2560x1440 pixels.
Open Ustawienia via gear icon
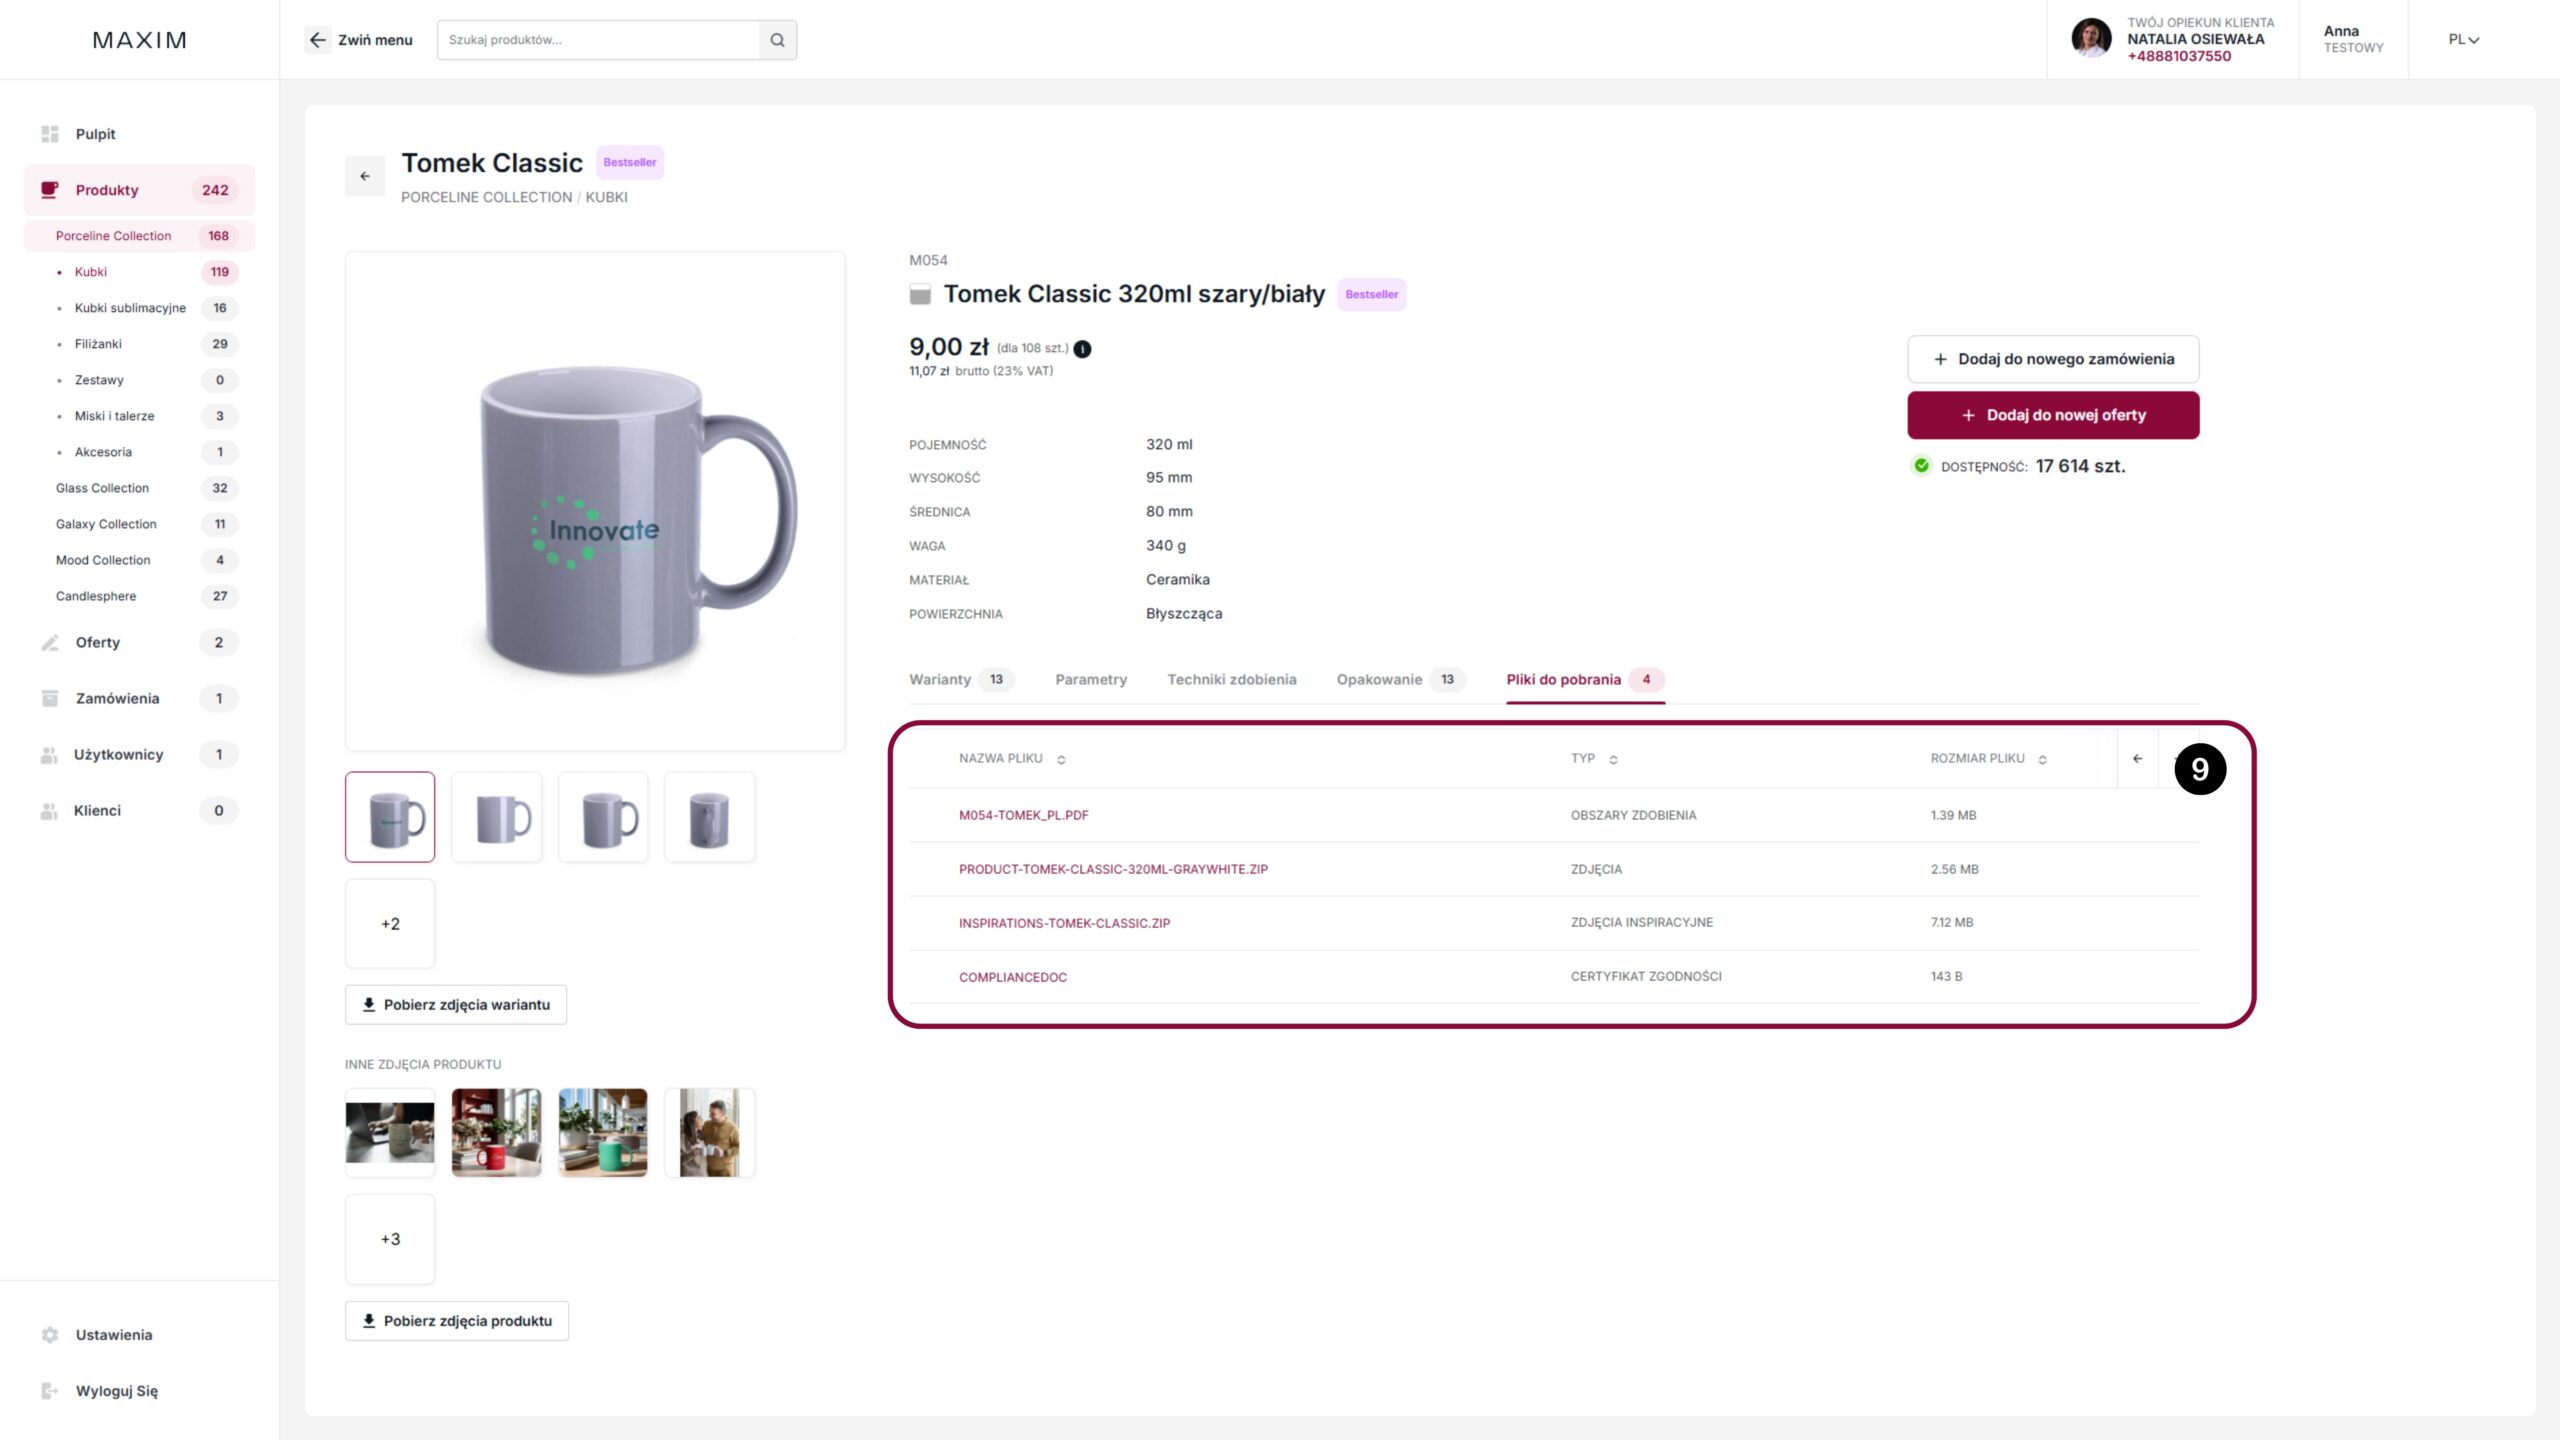pos(50,1335)
